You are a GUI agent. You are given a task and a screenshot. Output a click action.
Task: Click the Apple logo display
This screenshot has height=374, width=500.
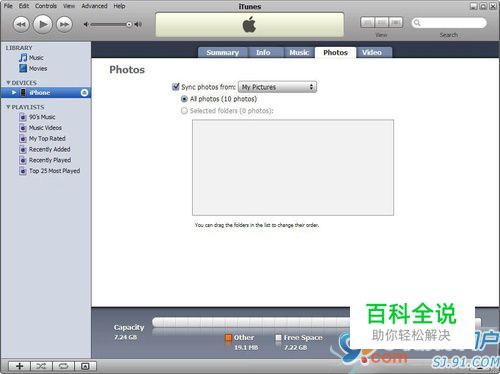coord(249,25)
